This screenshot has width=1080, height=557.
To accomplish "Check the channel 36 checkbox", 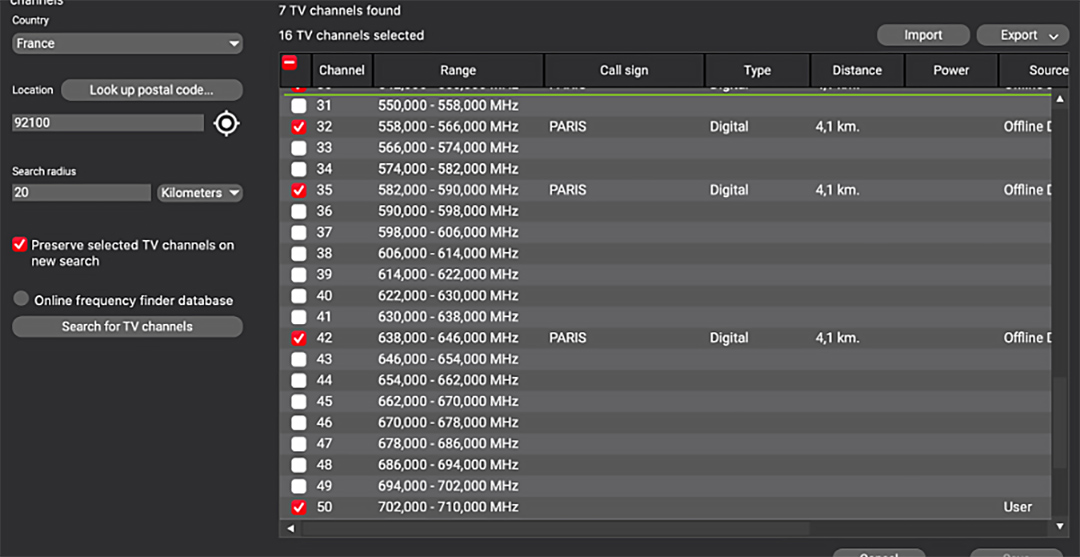I will pos(298,211).
